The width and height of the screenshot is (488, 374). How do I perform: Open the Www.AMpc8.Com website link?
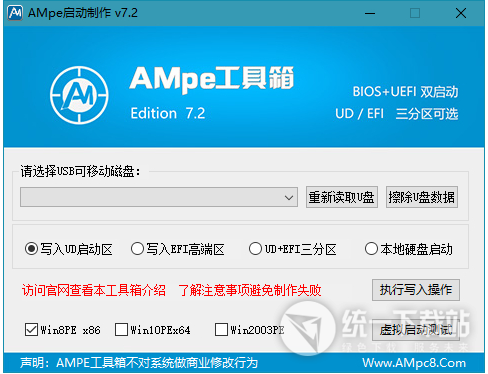(x=414, y=363)
